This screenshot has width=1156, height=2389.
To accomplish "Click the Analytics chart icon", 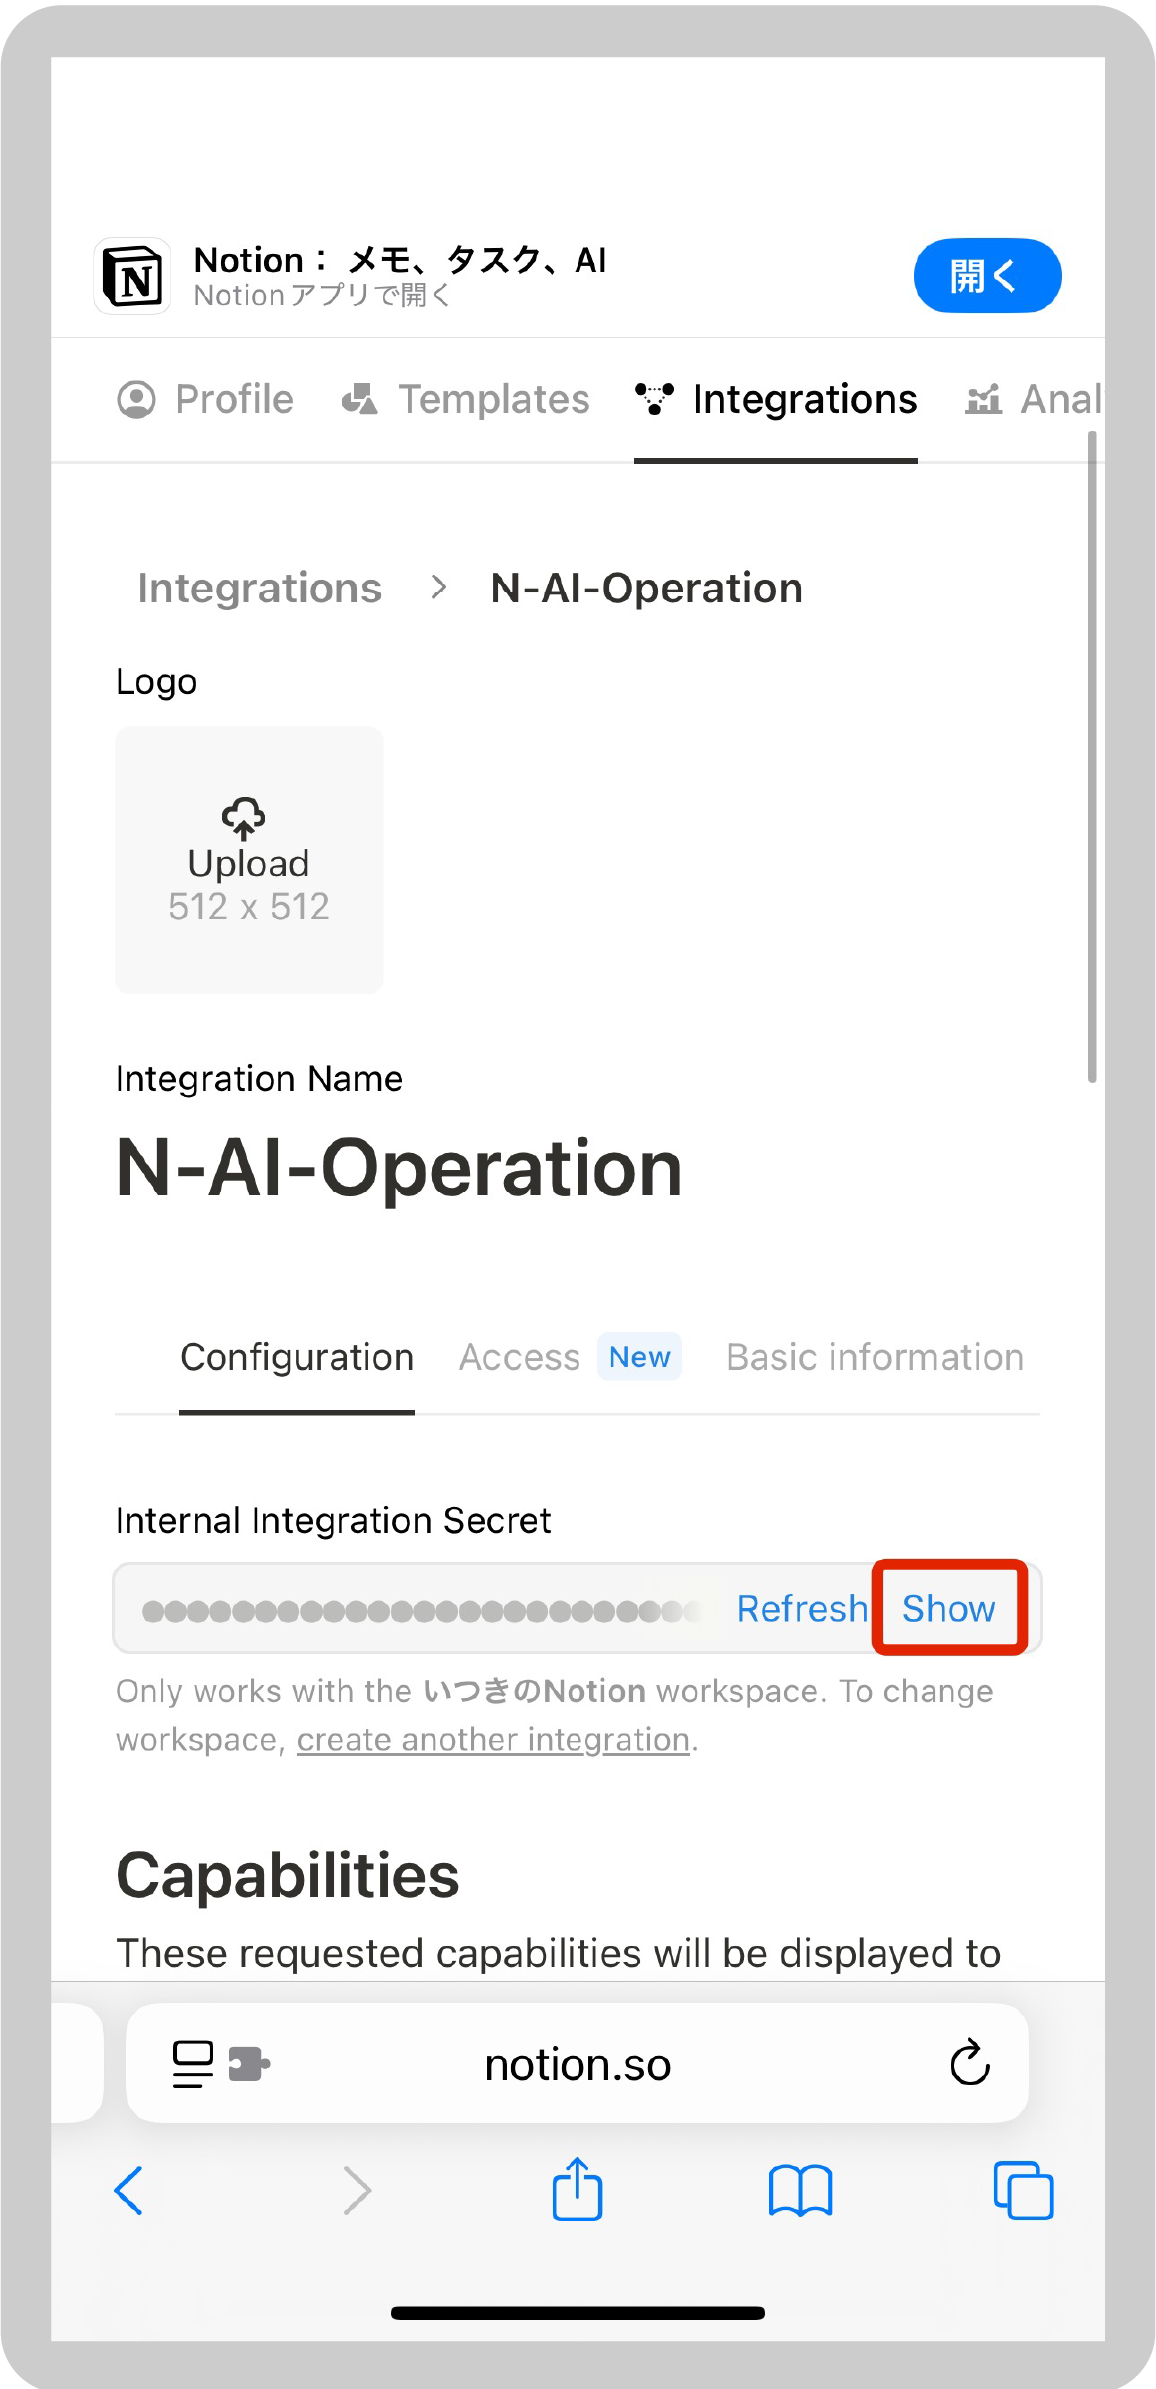I will click(984, 400).
